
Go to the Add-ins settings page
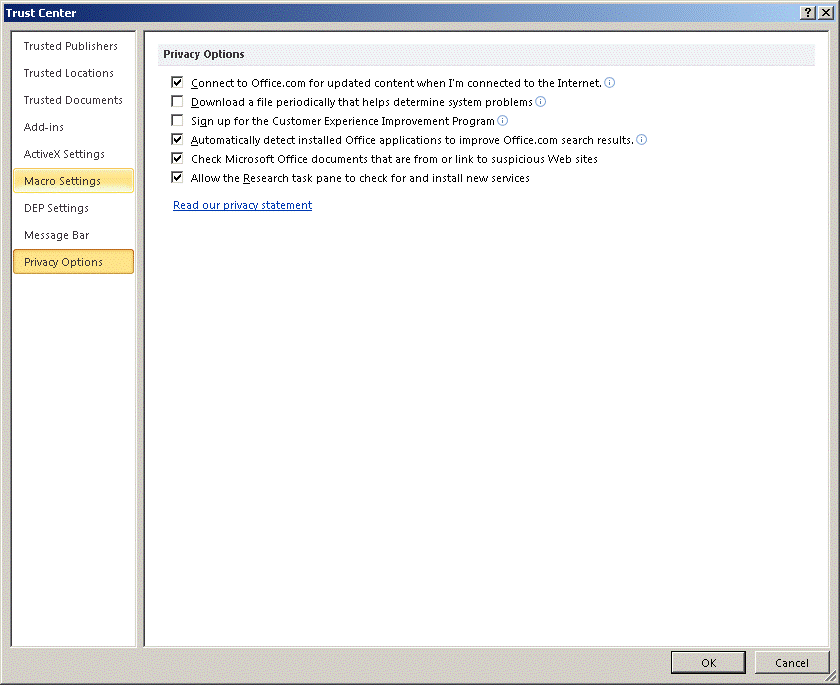[x=44, y=127]
